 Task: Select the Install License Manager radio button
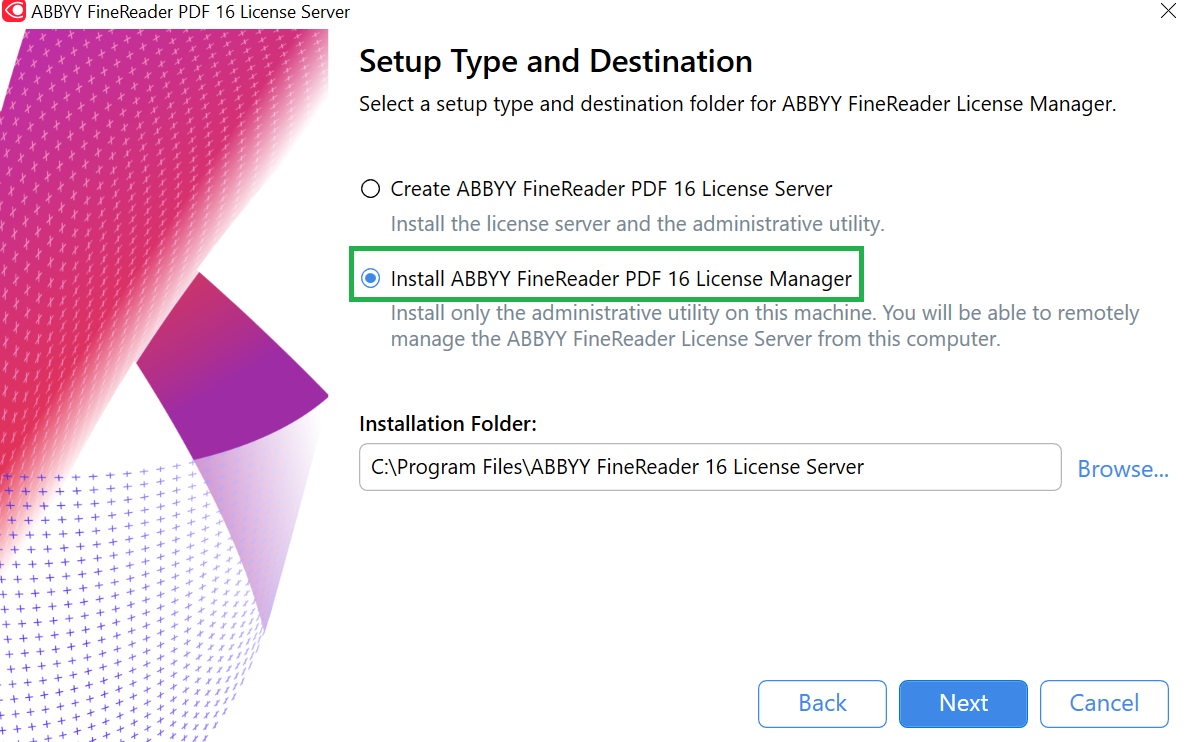pos(370,278)
